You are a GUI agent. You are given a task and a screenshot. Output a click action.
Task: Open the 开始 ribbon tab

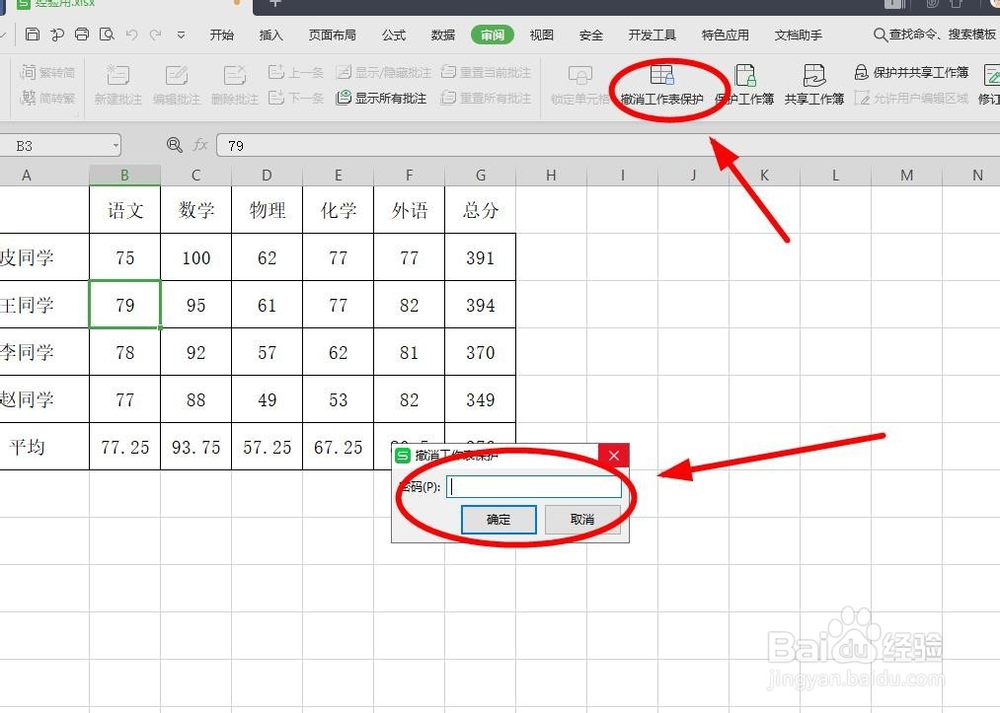pos(221,35)
